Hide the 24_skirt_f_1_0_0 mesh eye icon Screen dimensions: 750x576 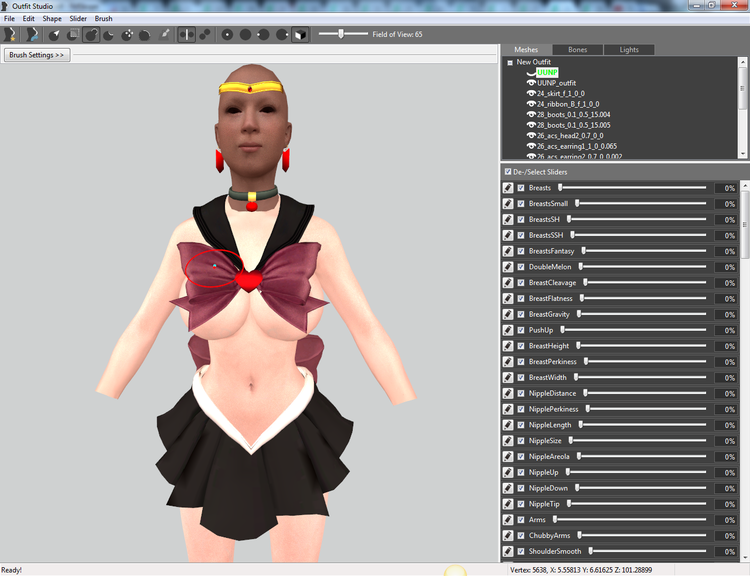point(531,93)
